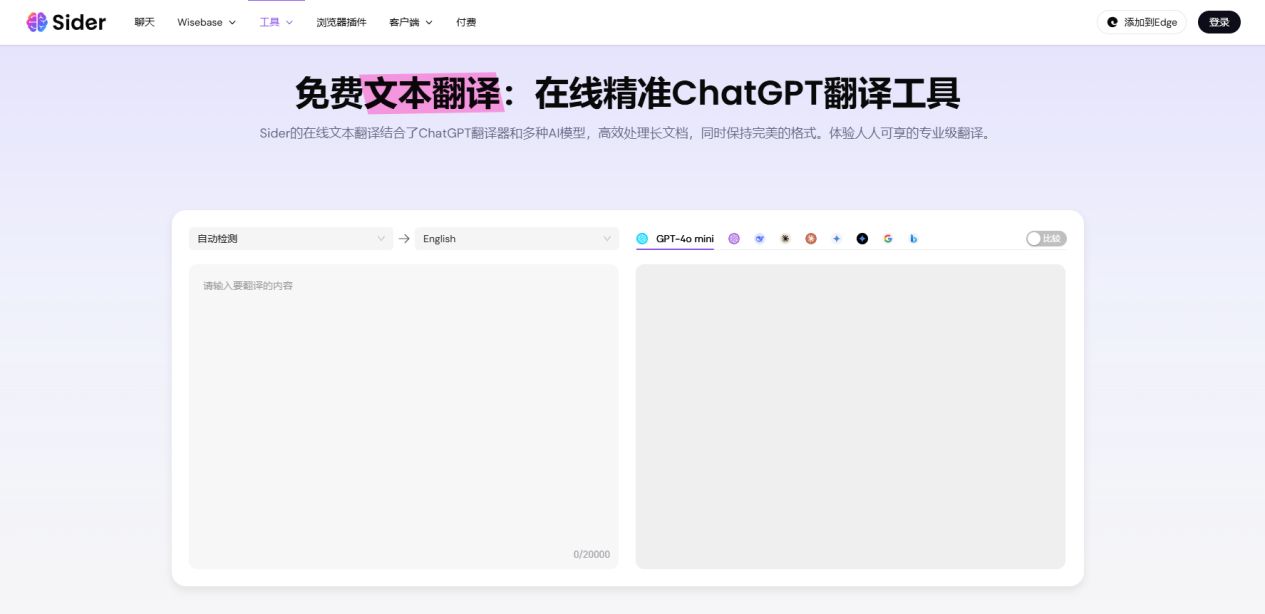The height and width of the screenshot is (614, 1265).
Task: Expand the 工具 menu
Action: 276,22
